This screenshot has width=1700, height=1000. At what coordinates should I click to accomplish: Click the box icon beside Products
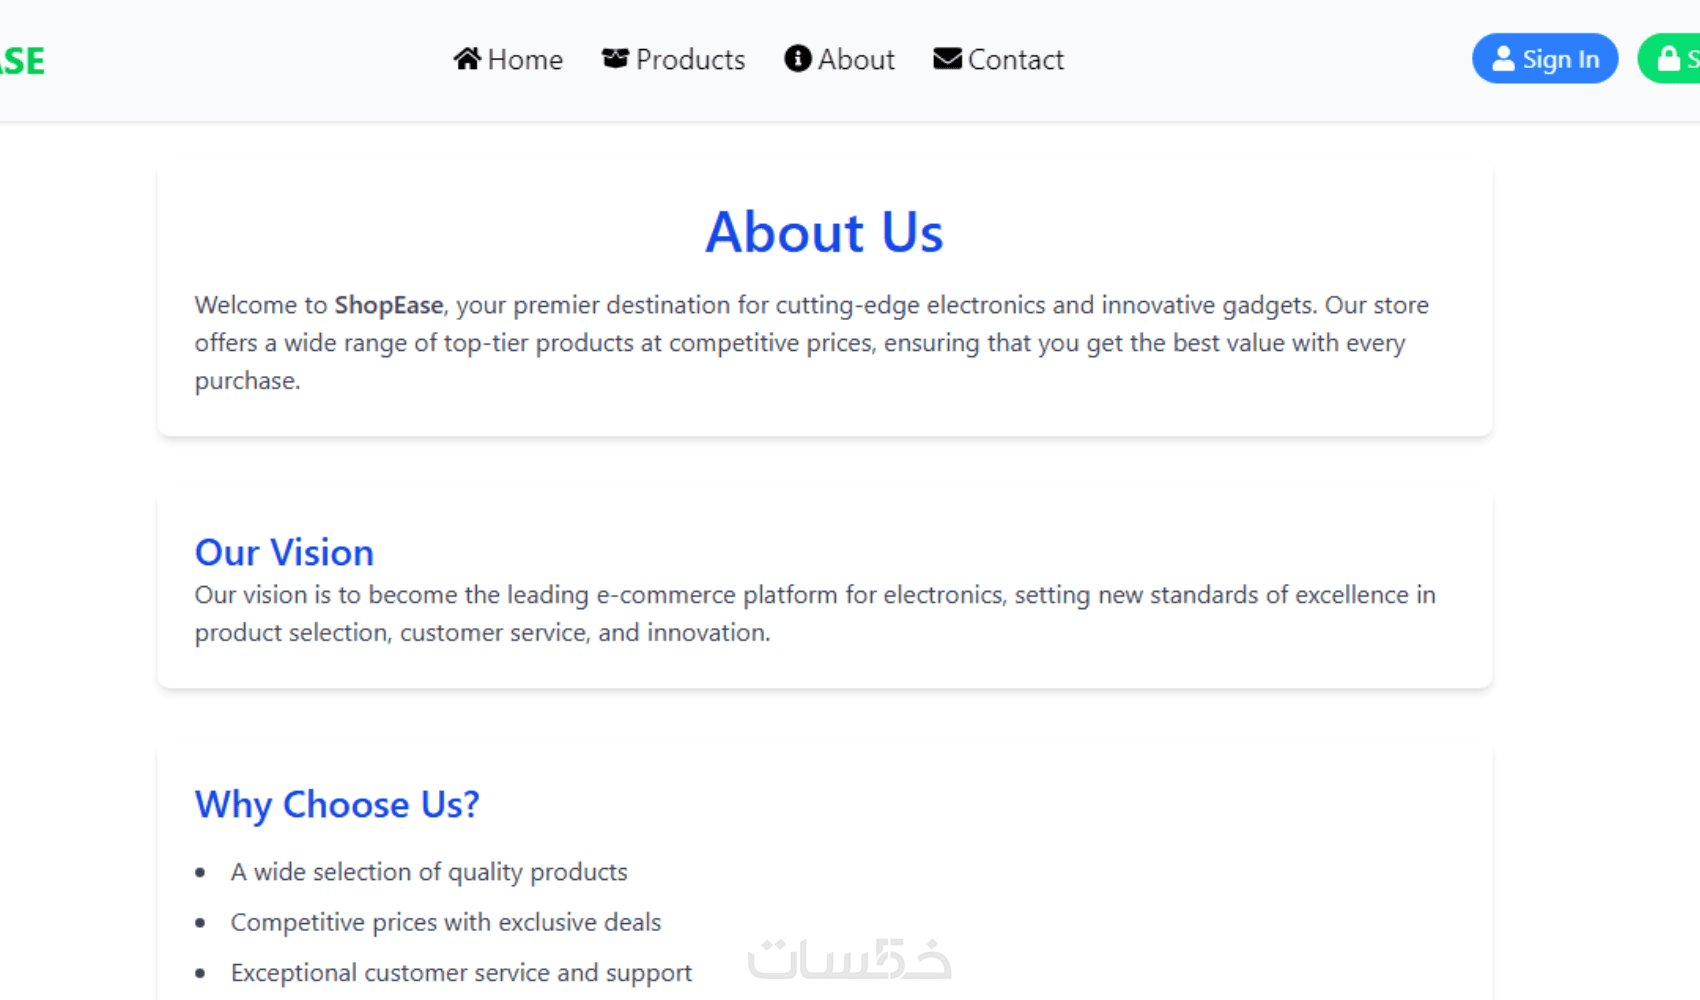pos(615,59)
